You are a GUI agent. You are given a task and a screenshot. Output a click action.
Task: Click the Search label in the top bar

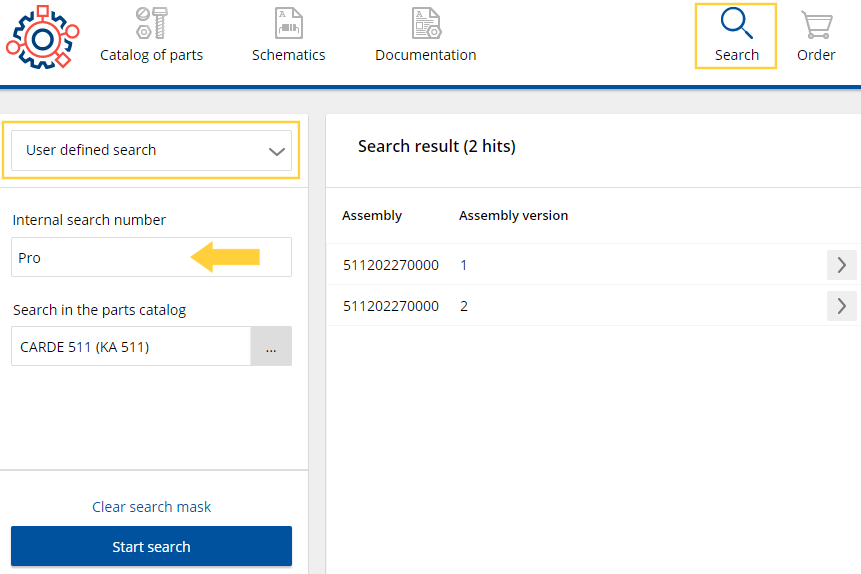click(737, 55)
